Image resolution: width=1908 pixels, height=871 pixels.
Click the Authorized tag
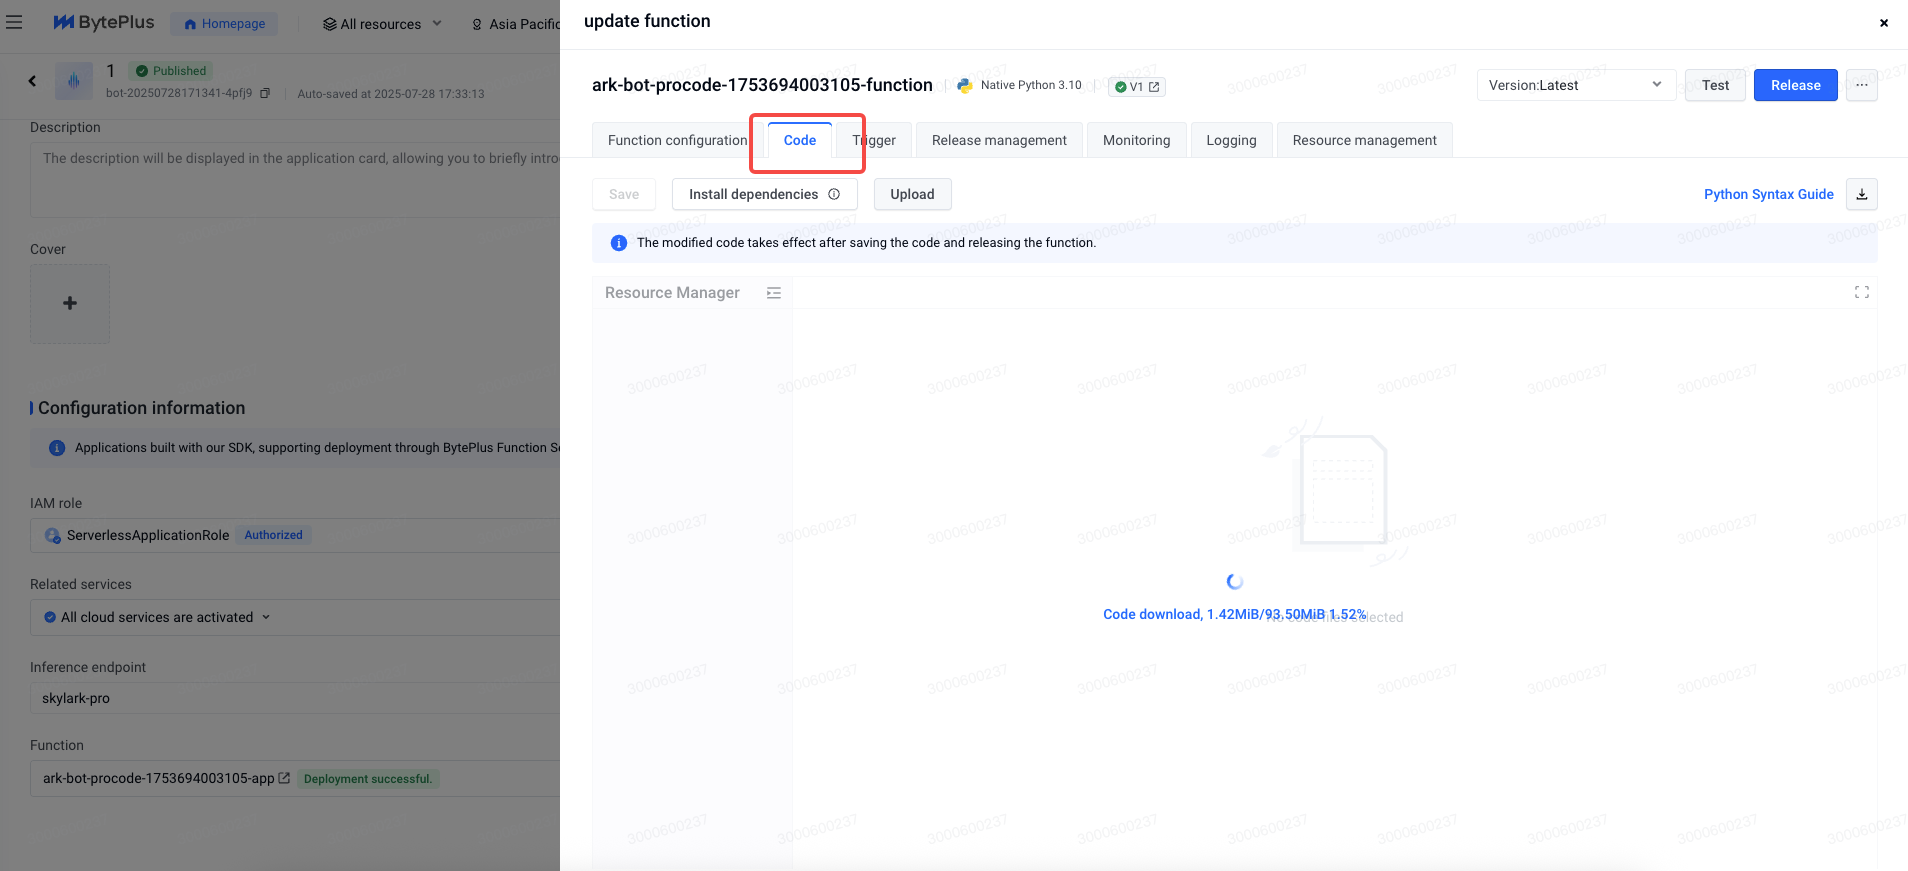[273, 535]
